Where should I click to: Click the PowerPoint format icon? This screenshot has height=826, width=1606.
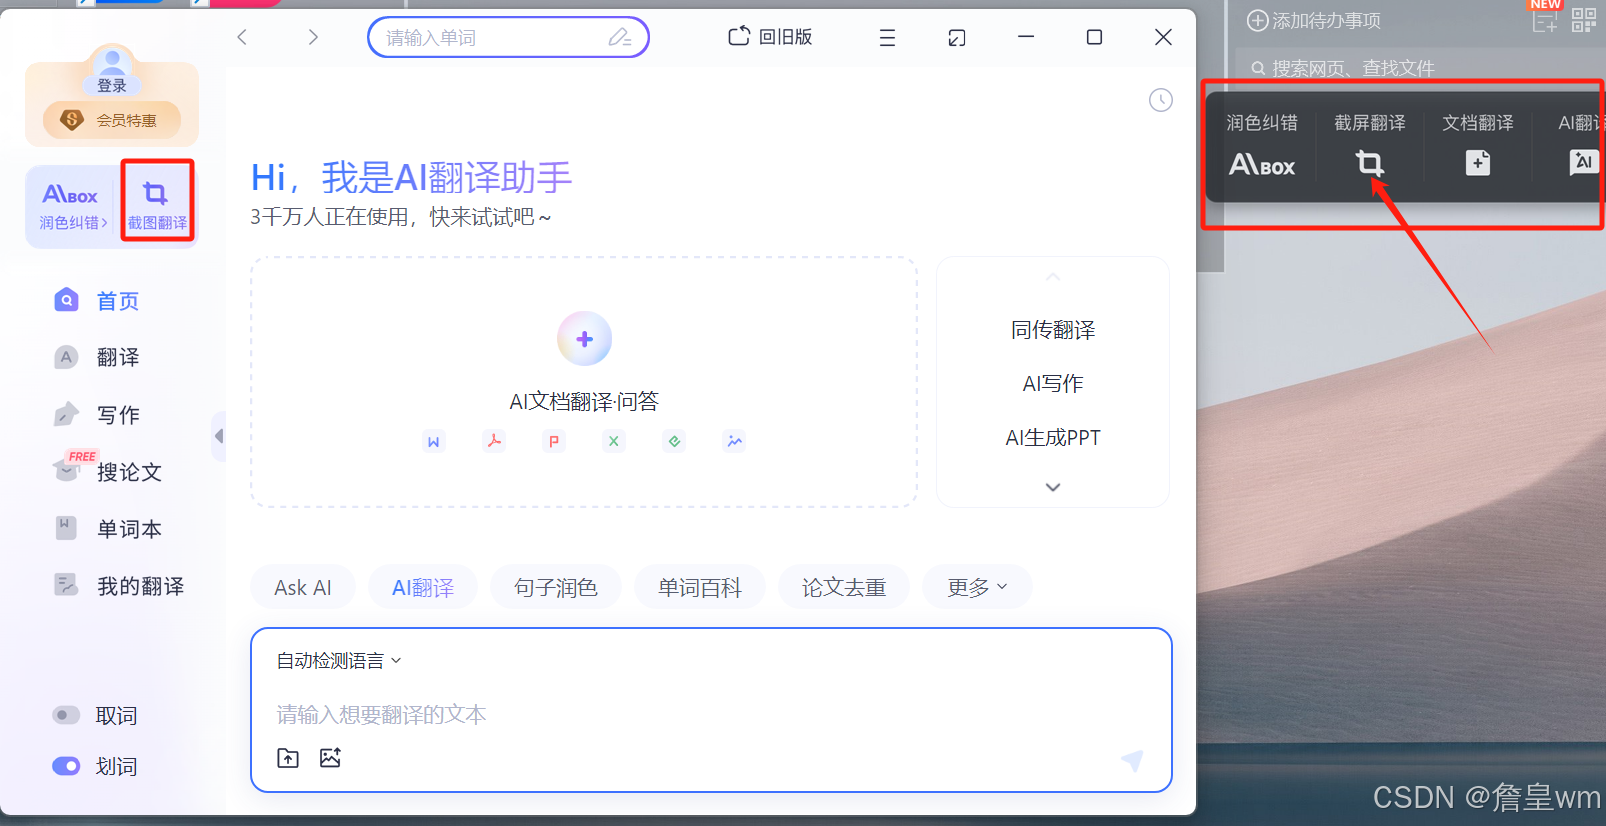554,441
